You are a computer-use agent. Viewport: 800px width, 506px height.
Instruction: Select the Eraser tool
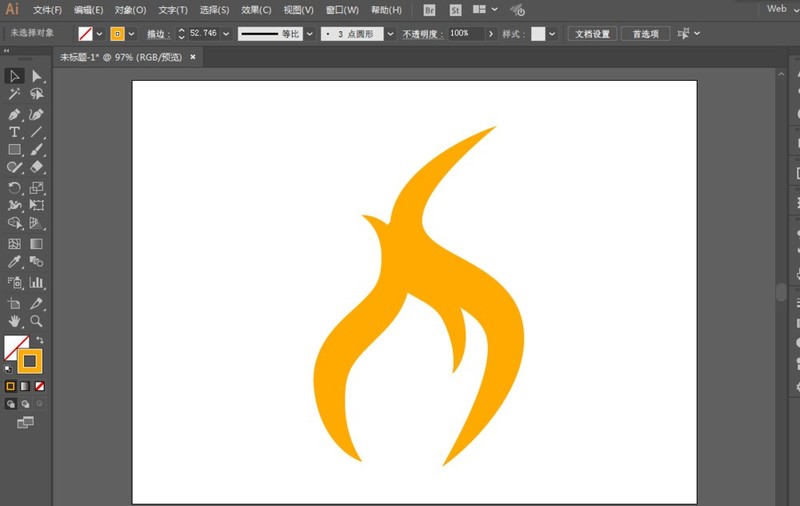36,167
